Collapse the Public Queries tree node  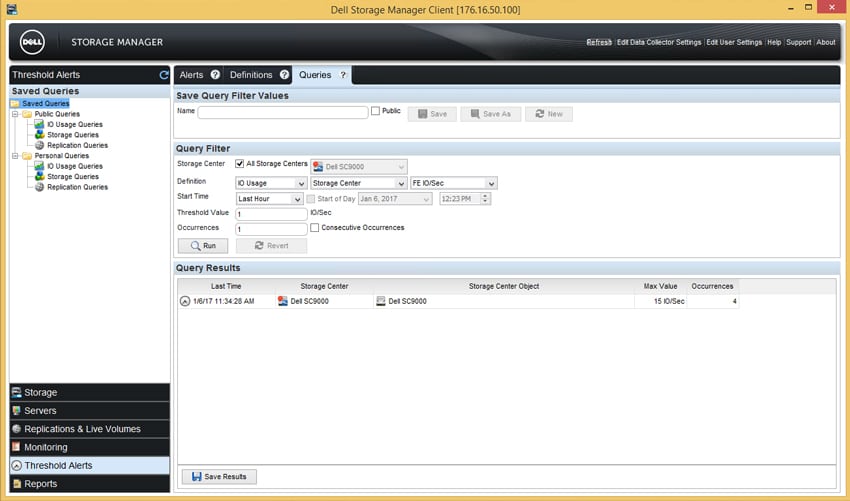pyautogui.click(x=15, y=114)
